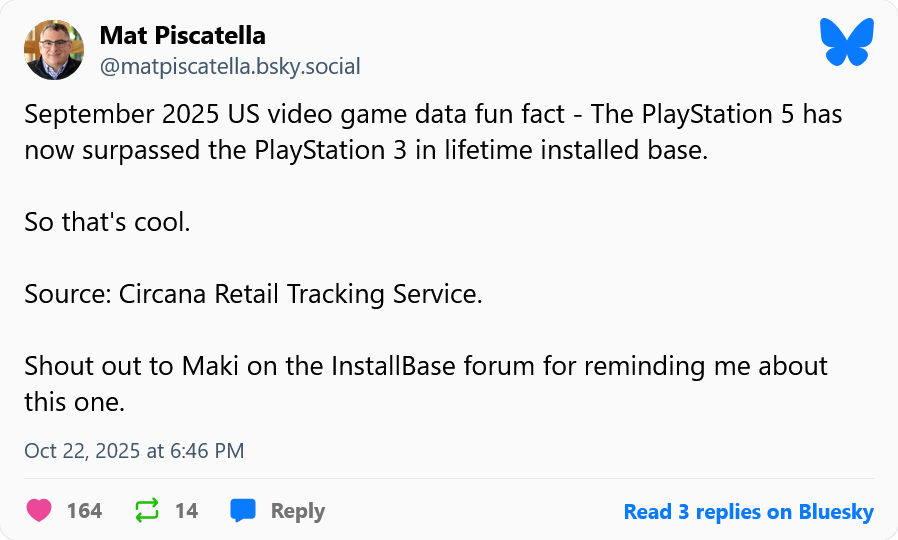Click the 14 reposts count
This screenshot has width=898, height=540.
pyautogui.click(x=186, y=511)
